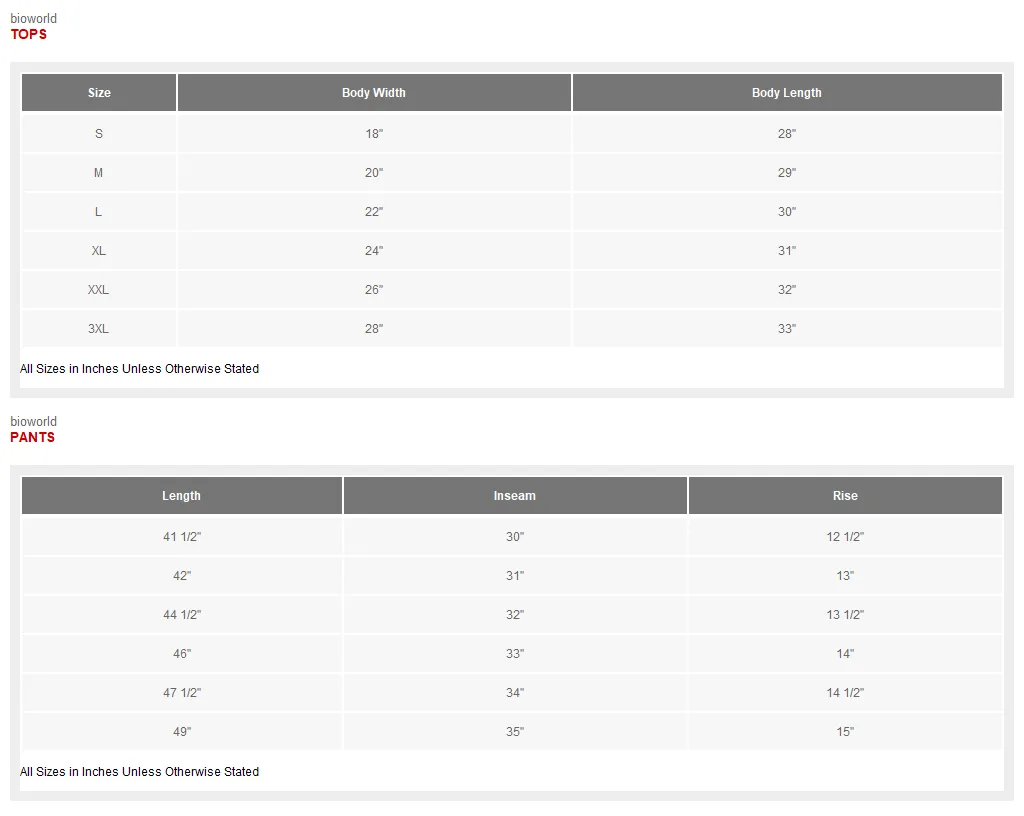Select the 3XL size row label

(99, 329)
